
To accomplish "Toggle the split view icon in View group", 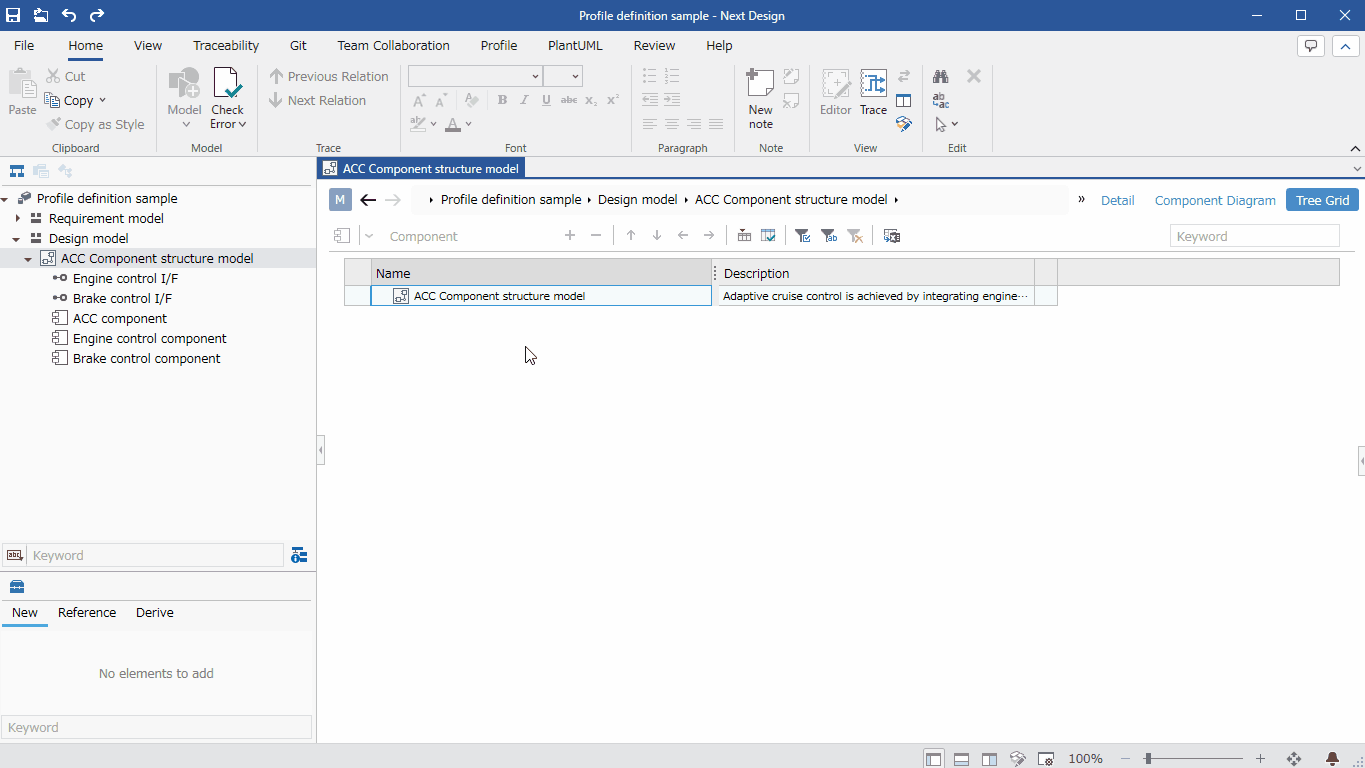I will 904,100.
